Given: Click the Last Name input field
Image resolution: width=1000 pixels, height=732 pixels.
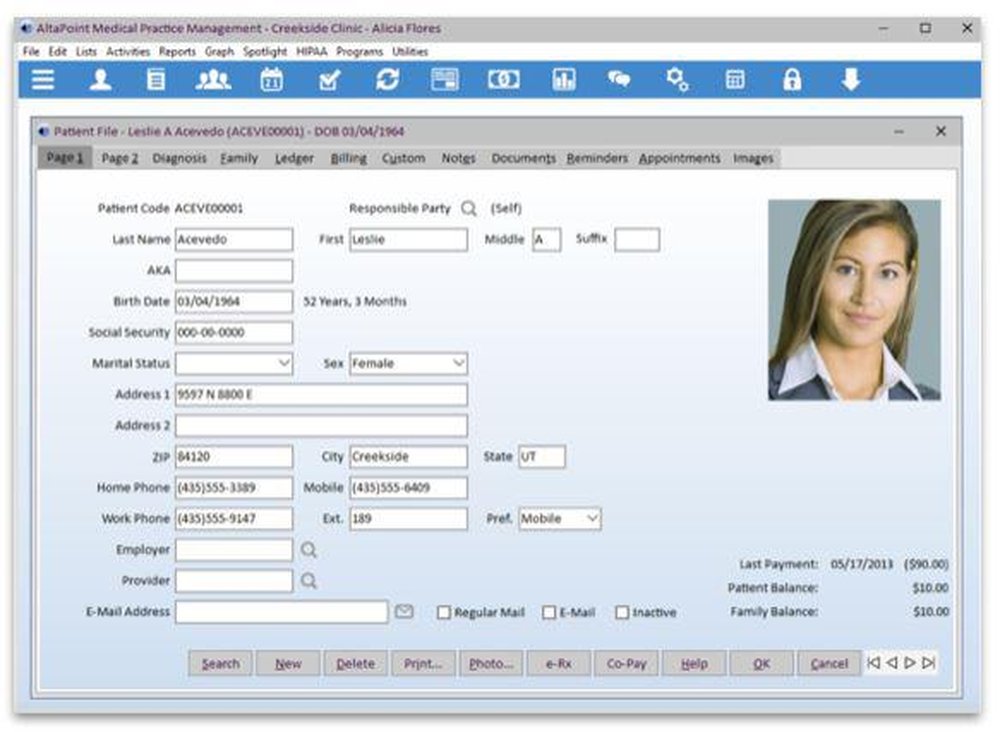Looking at the screenshot, I should [234, 240].
